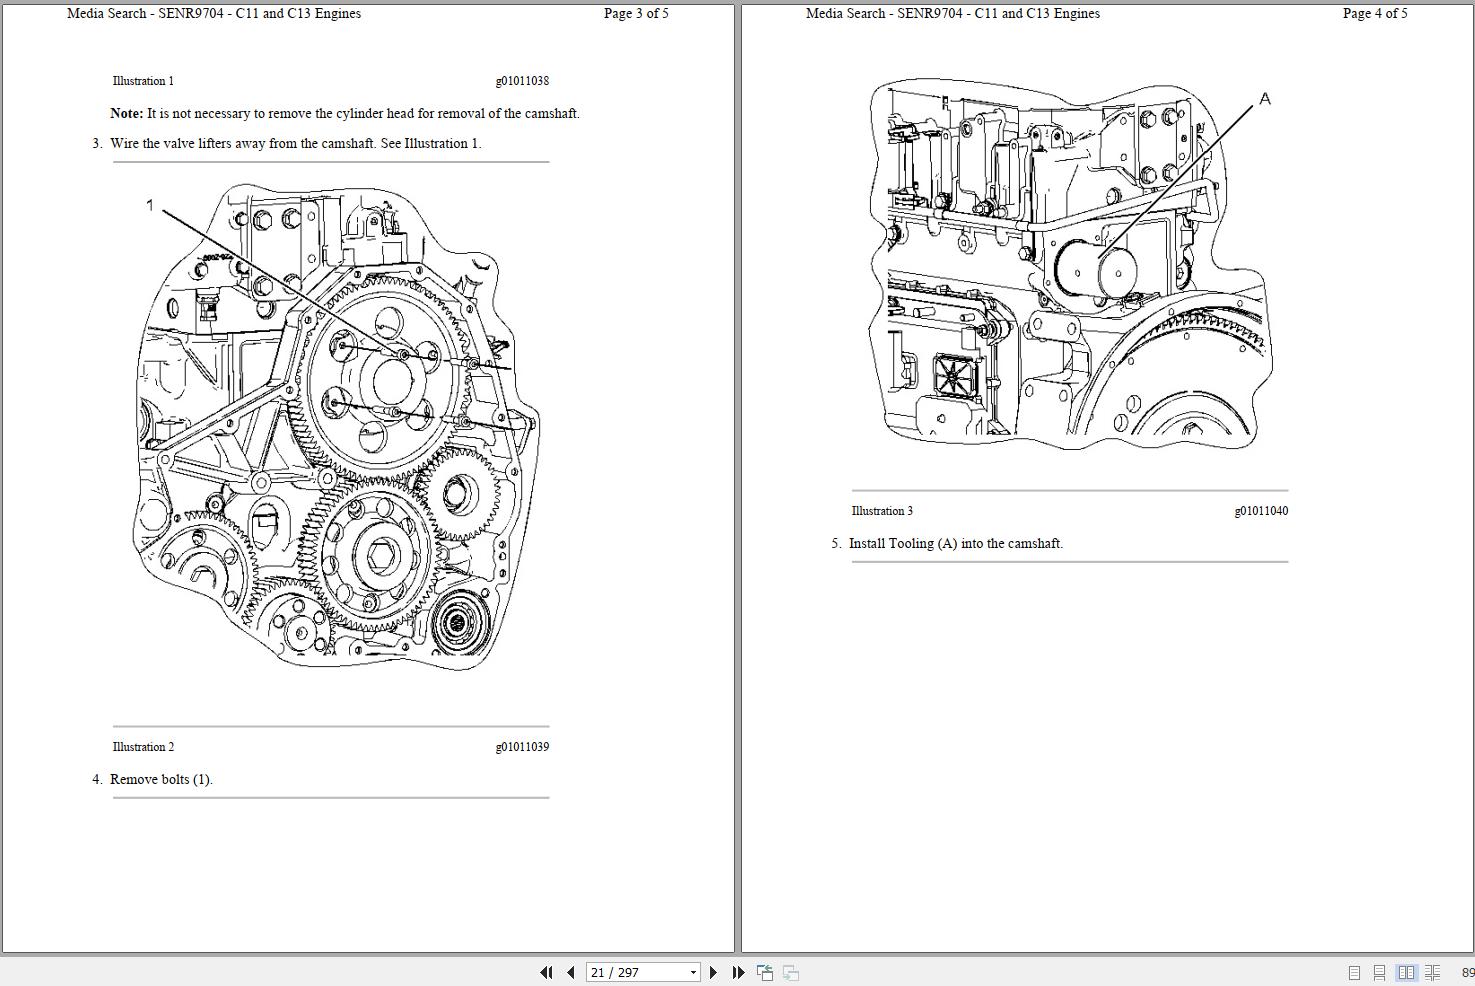Skip to the last page
This screenshot has height=986, width=1475.
[x=737, y=971]
